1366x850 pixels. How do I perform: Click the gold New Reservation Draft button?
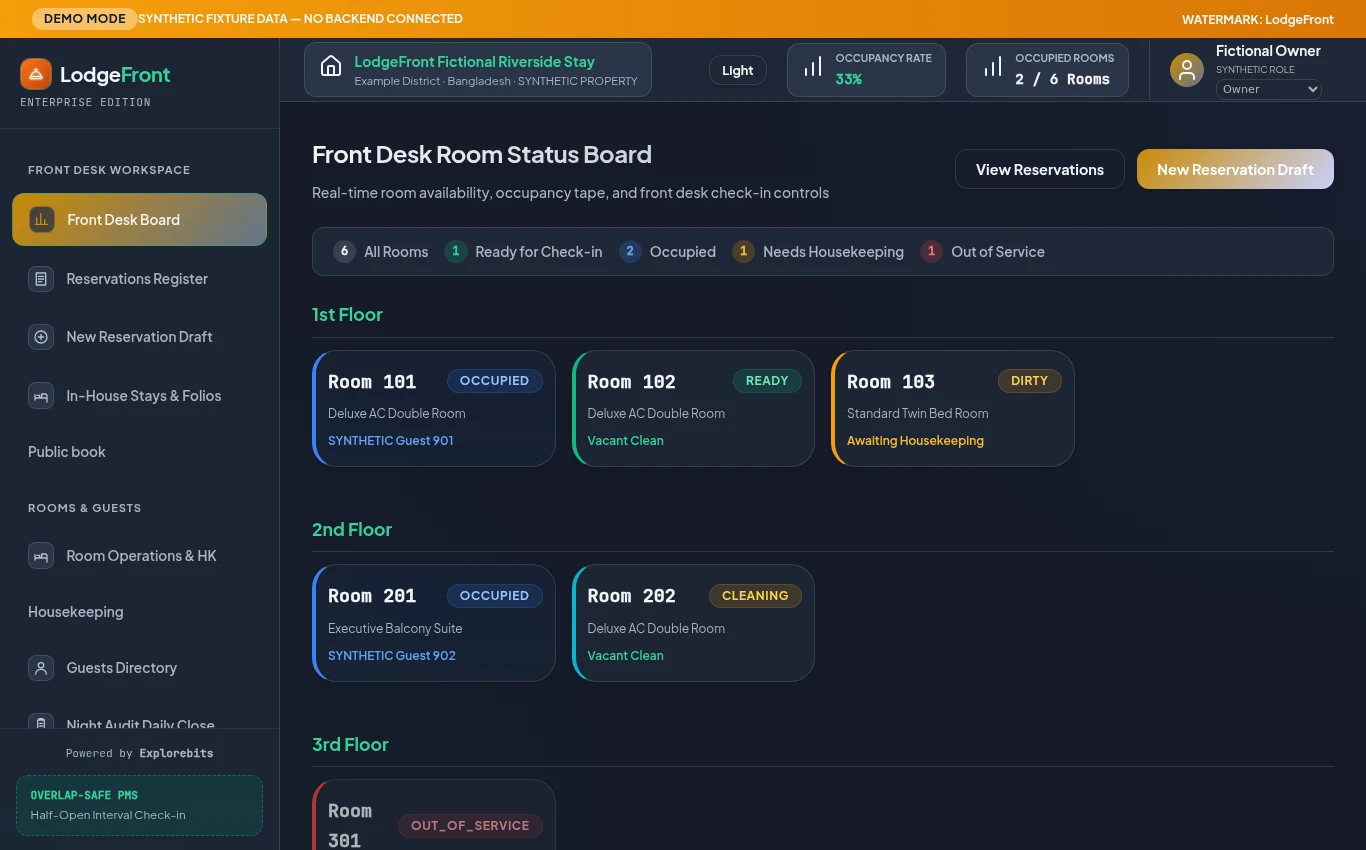[1235, 169]
